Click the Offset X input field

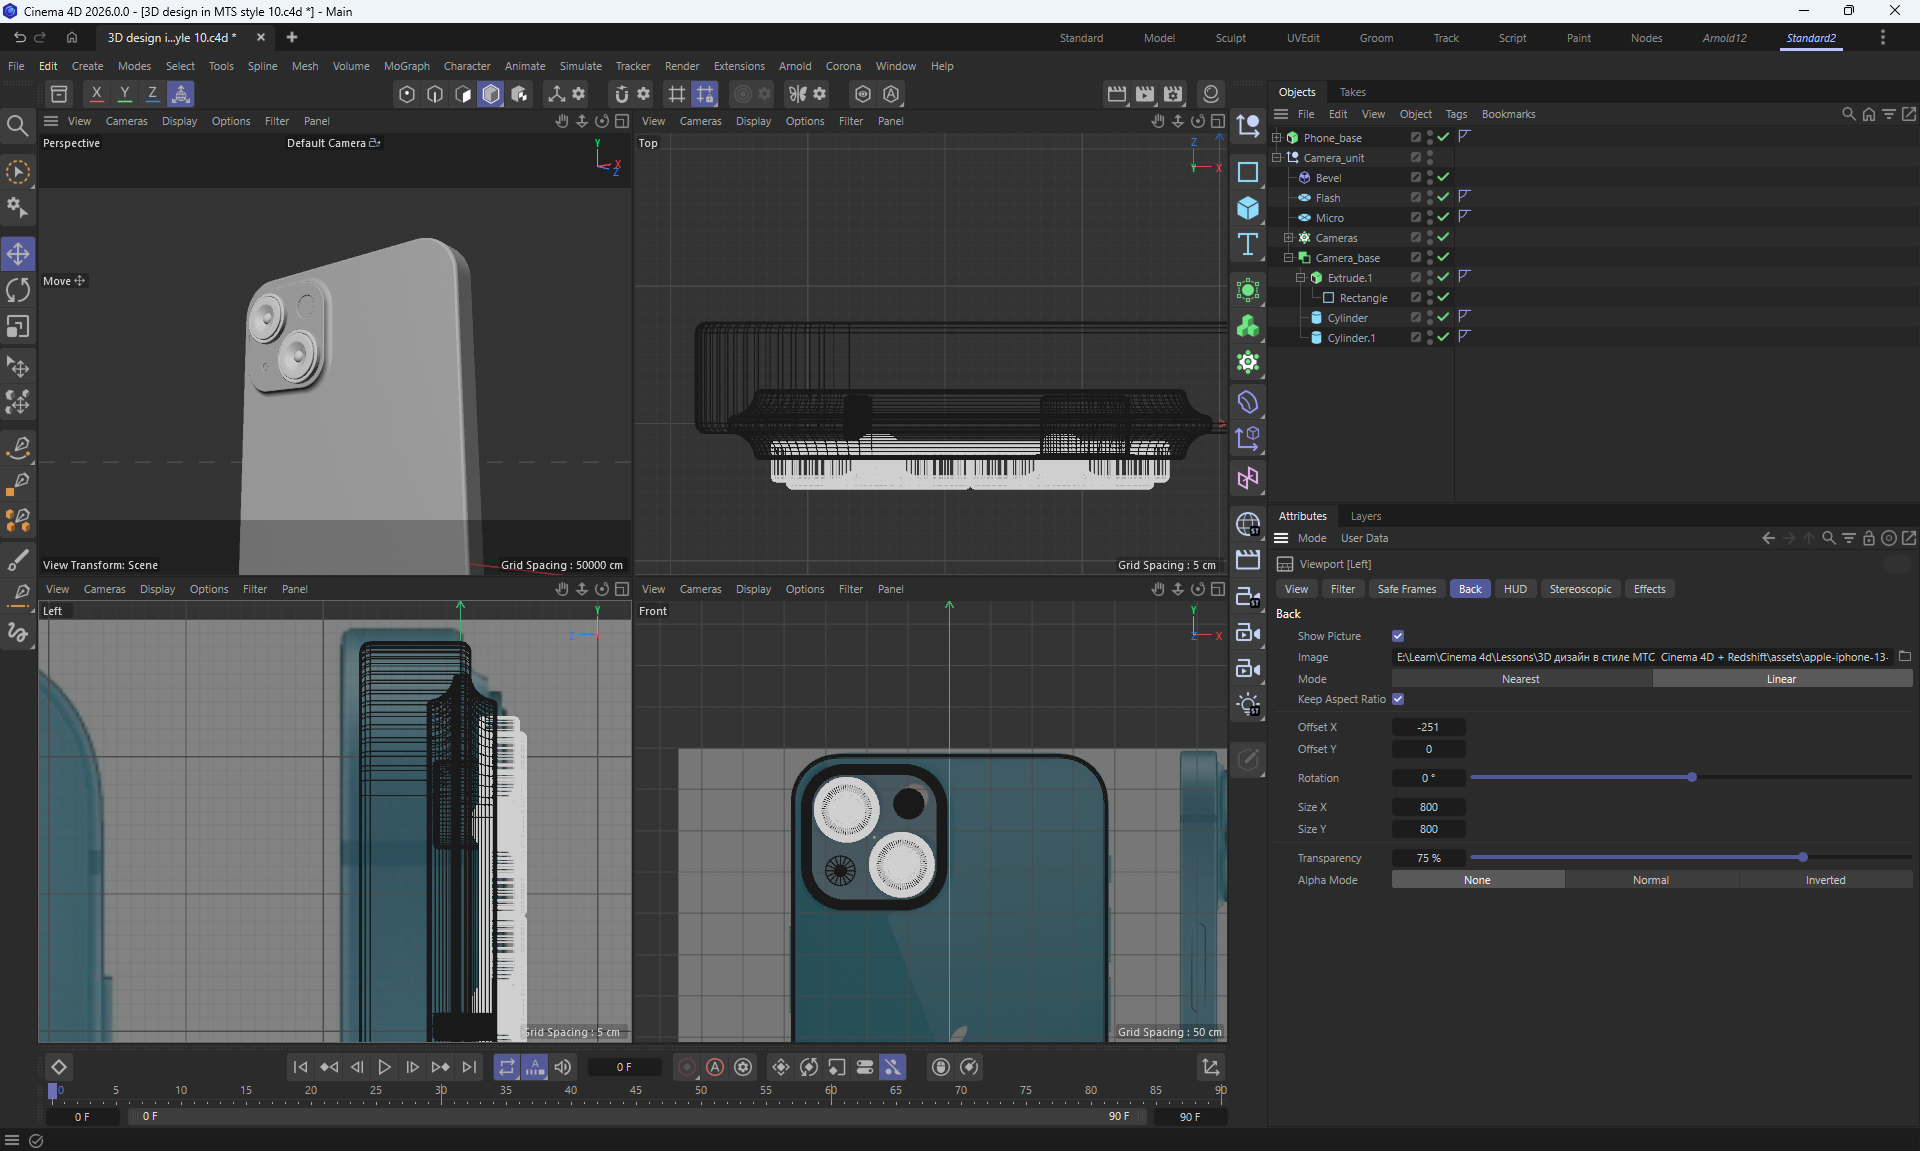coord(1428,727)
